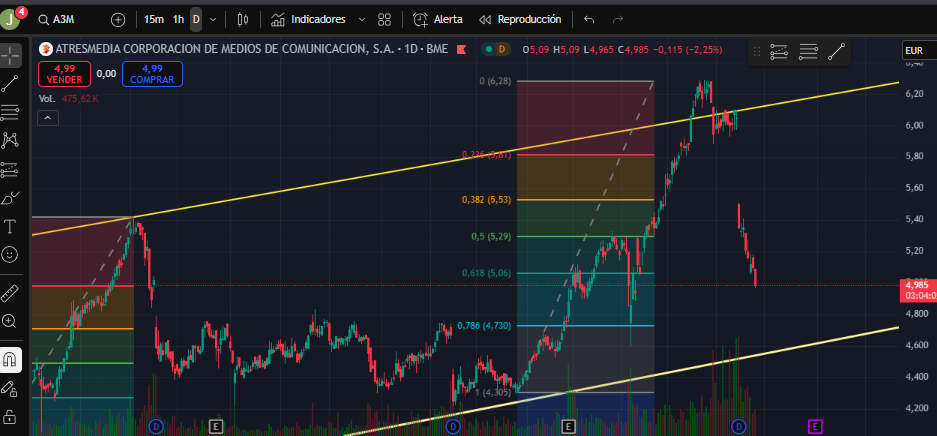Toggle lock all drawings padlock

10,416
